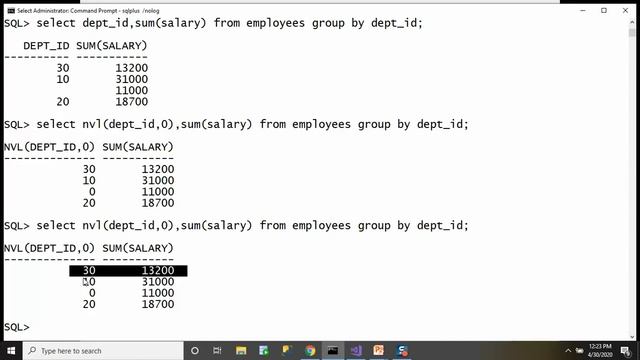Open Cortana circle icon on taskbar
The image size is (640, 360).
[x=195, y=351]
